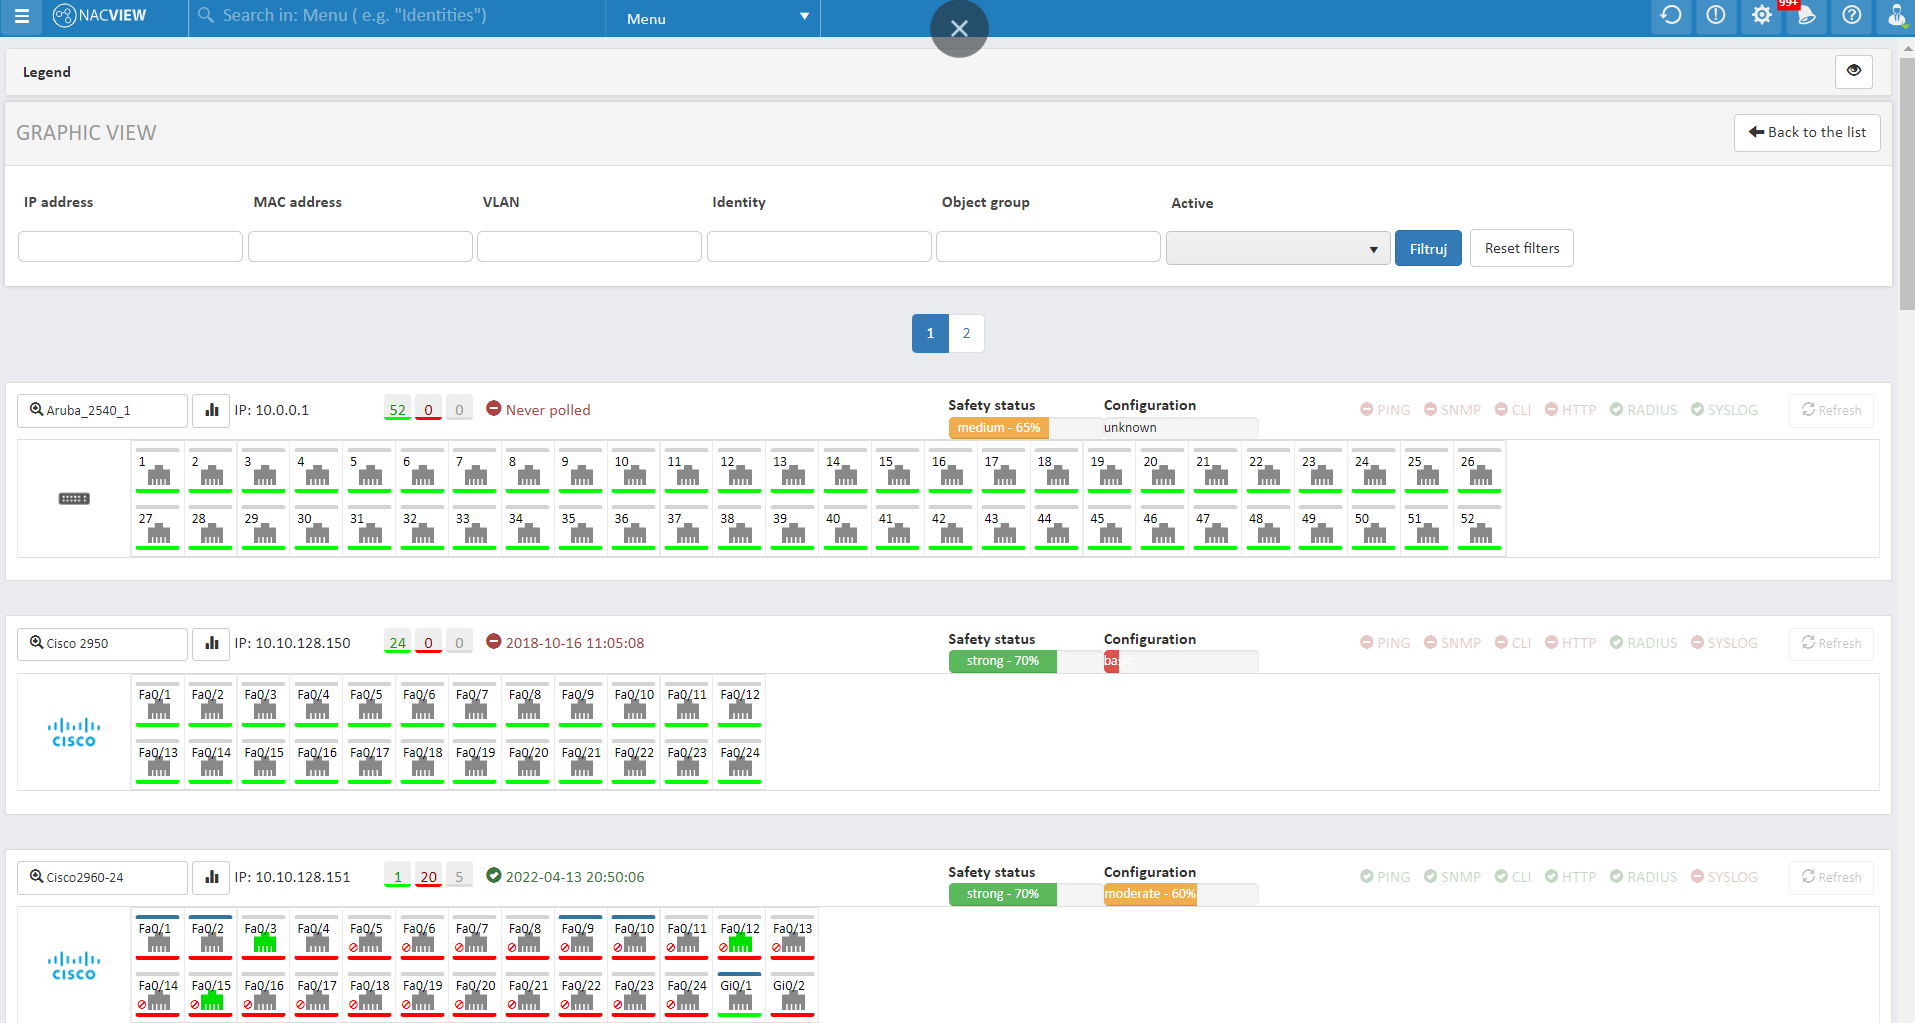This screenshot has height=1023, width=1915.
Task: Click Back to the list
Action: point(1806,132)
